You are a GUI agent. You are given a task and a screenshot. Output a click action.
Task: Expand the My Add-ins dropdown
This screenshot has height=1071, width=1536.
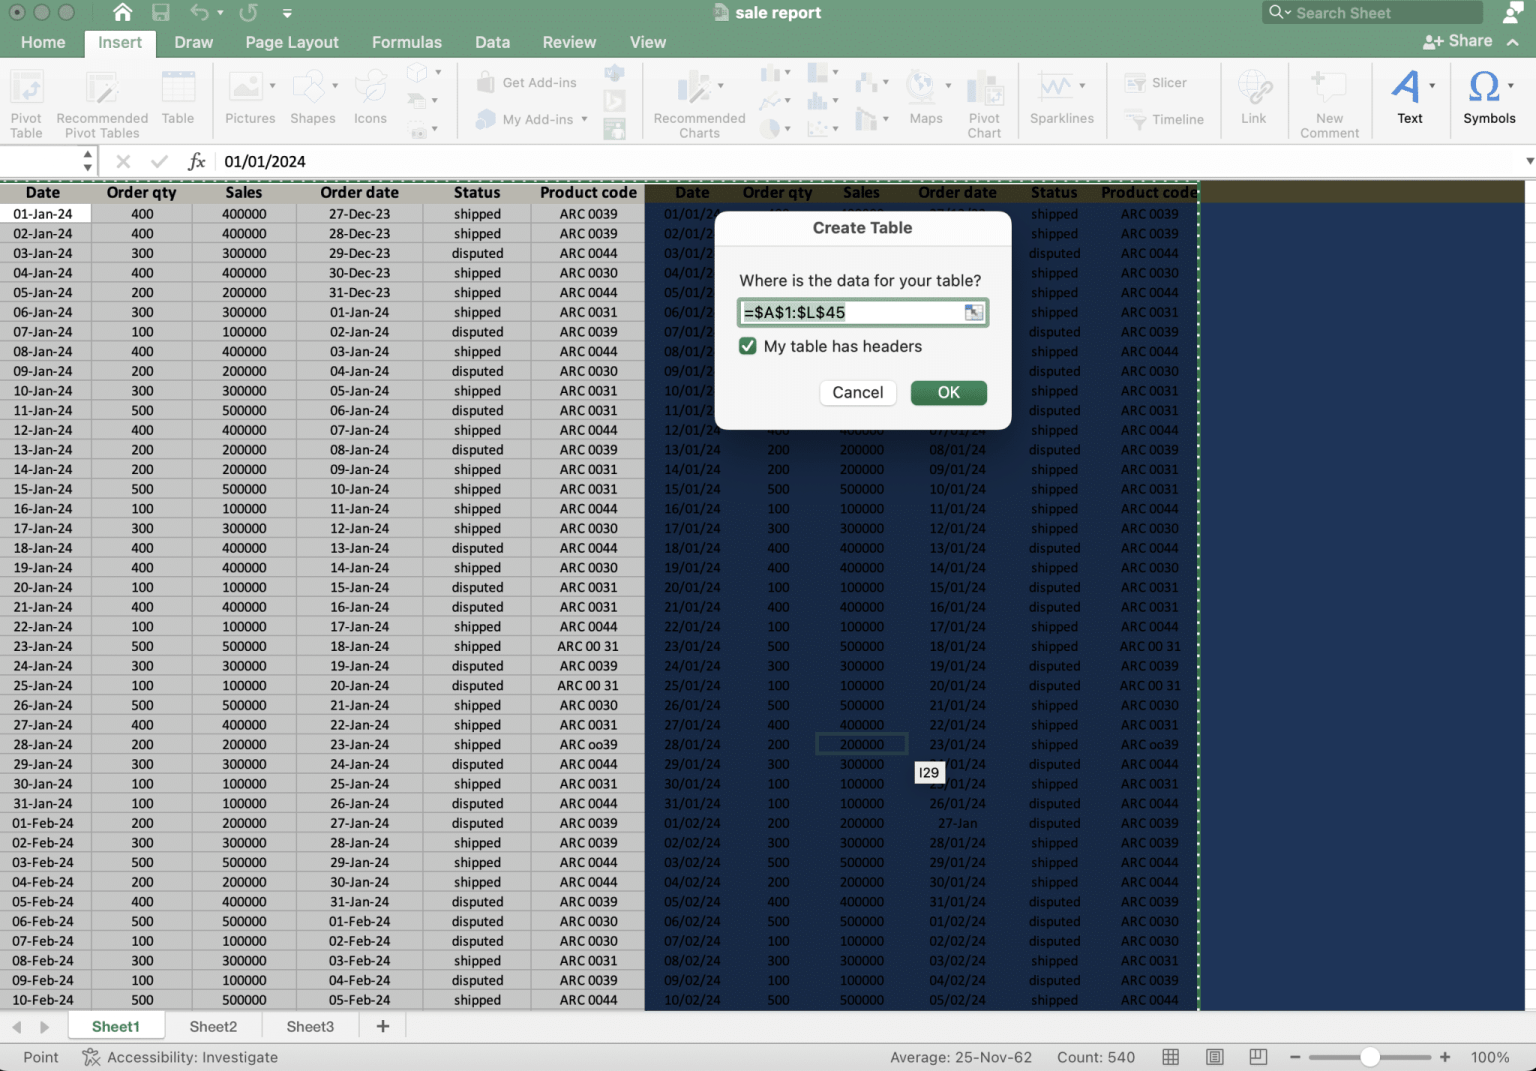tap(583, 119)
